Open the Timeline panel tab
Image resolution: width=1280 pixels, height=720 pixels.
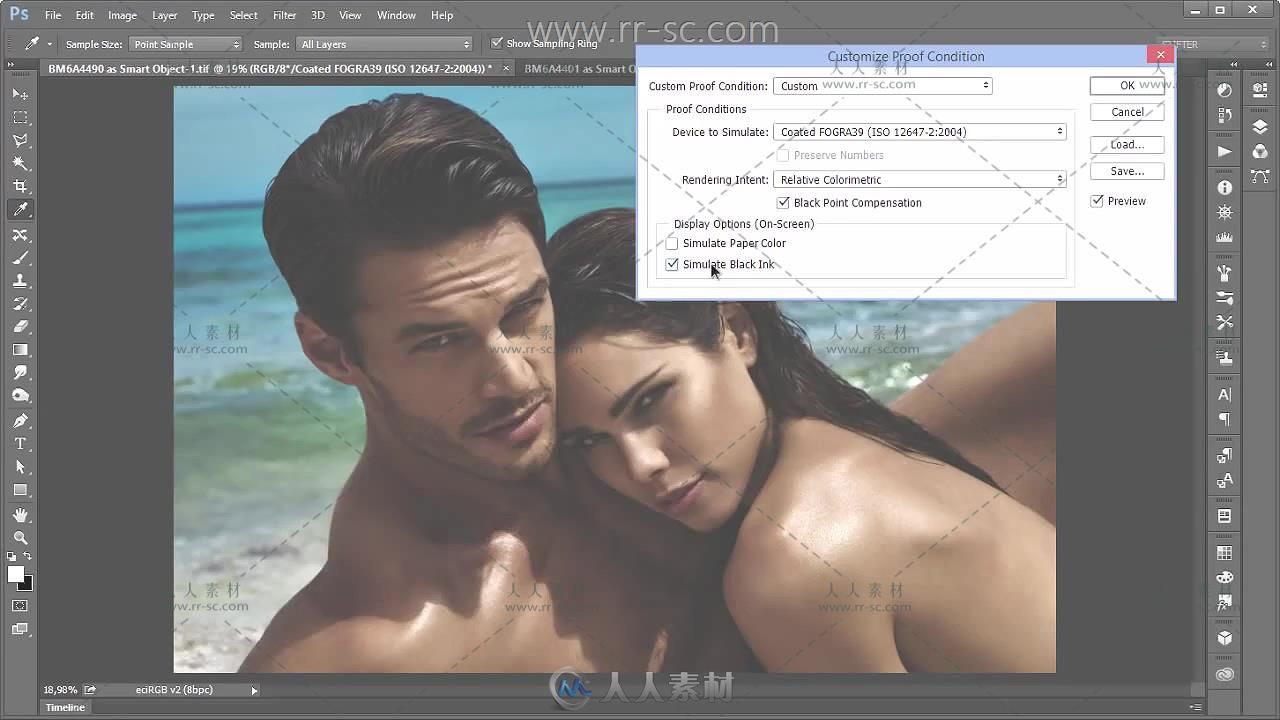click(65, 707)
